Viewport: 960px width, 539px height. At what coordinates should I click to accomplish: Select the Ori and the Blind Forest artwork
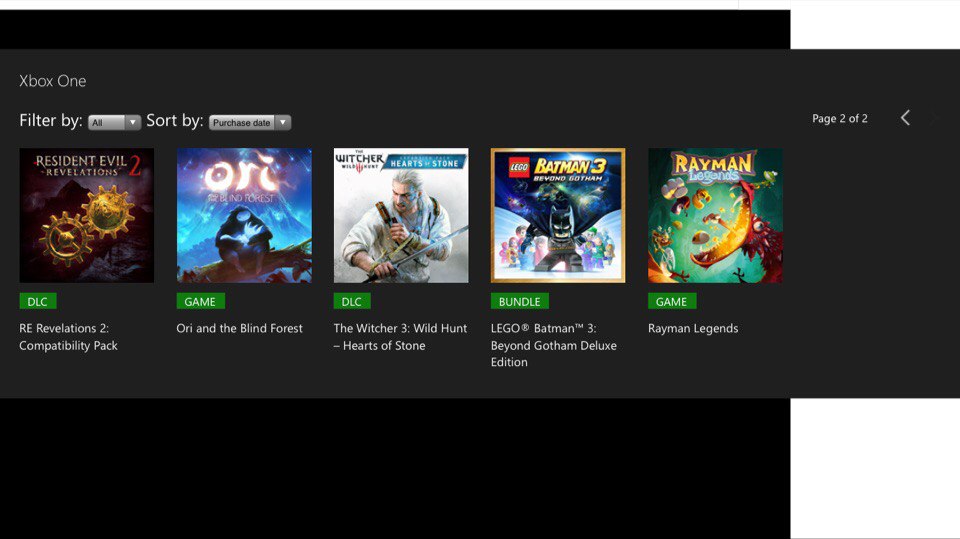pyautogui.click(x=244, y=215)
